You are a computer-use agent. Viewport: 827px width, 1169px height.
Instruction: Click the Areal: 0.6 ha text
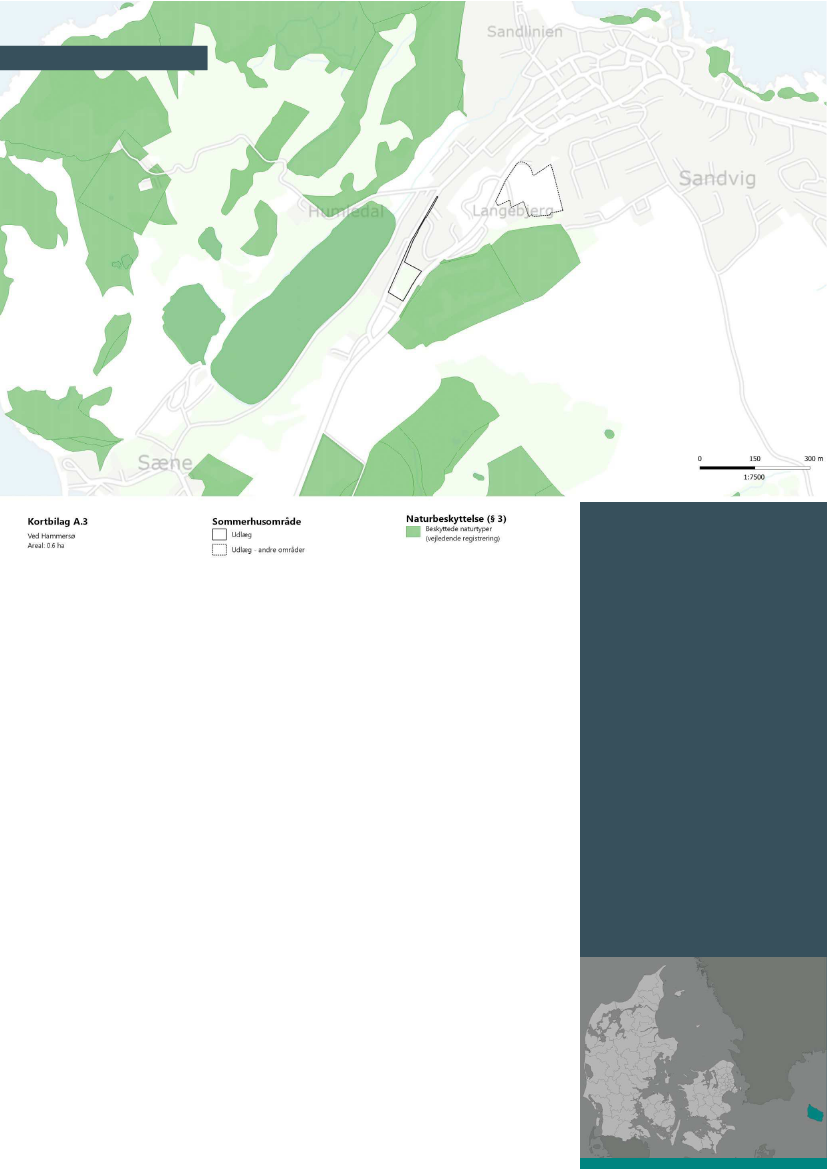click(x=46, y=545)
